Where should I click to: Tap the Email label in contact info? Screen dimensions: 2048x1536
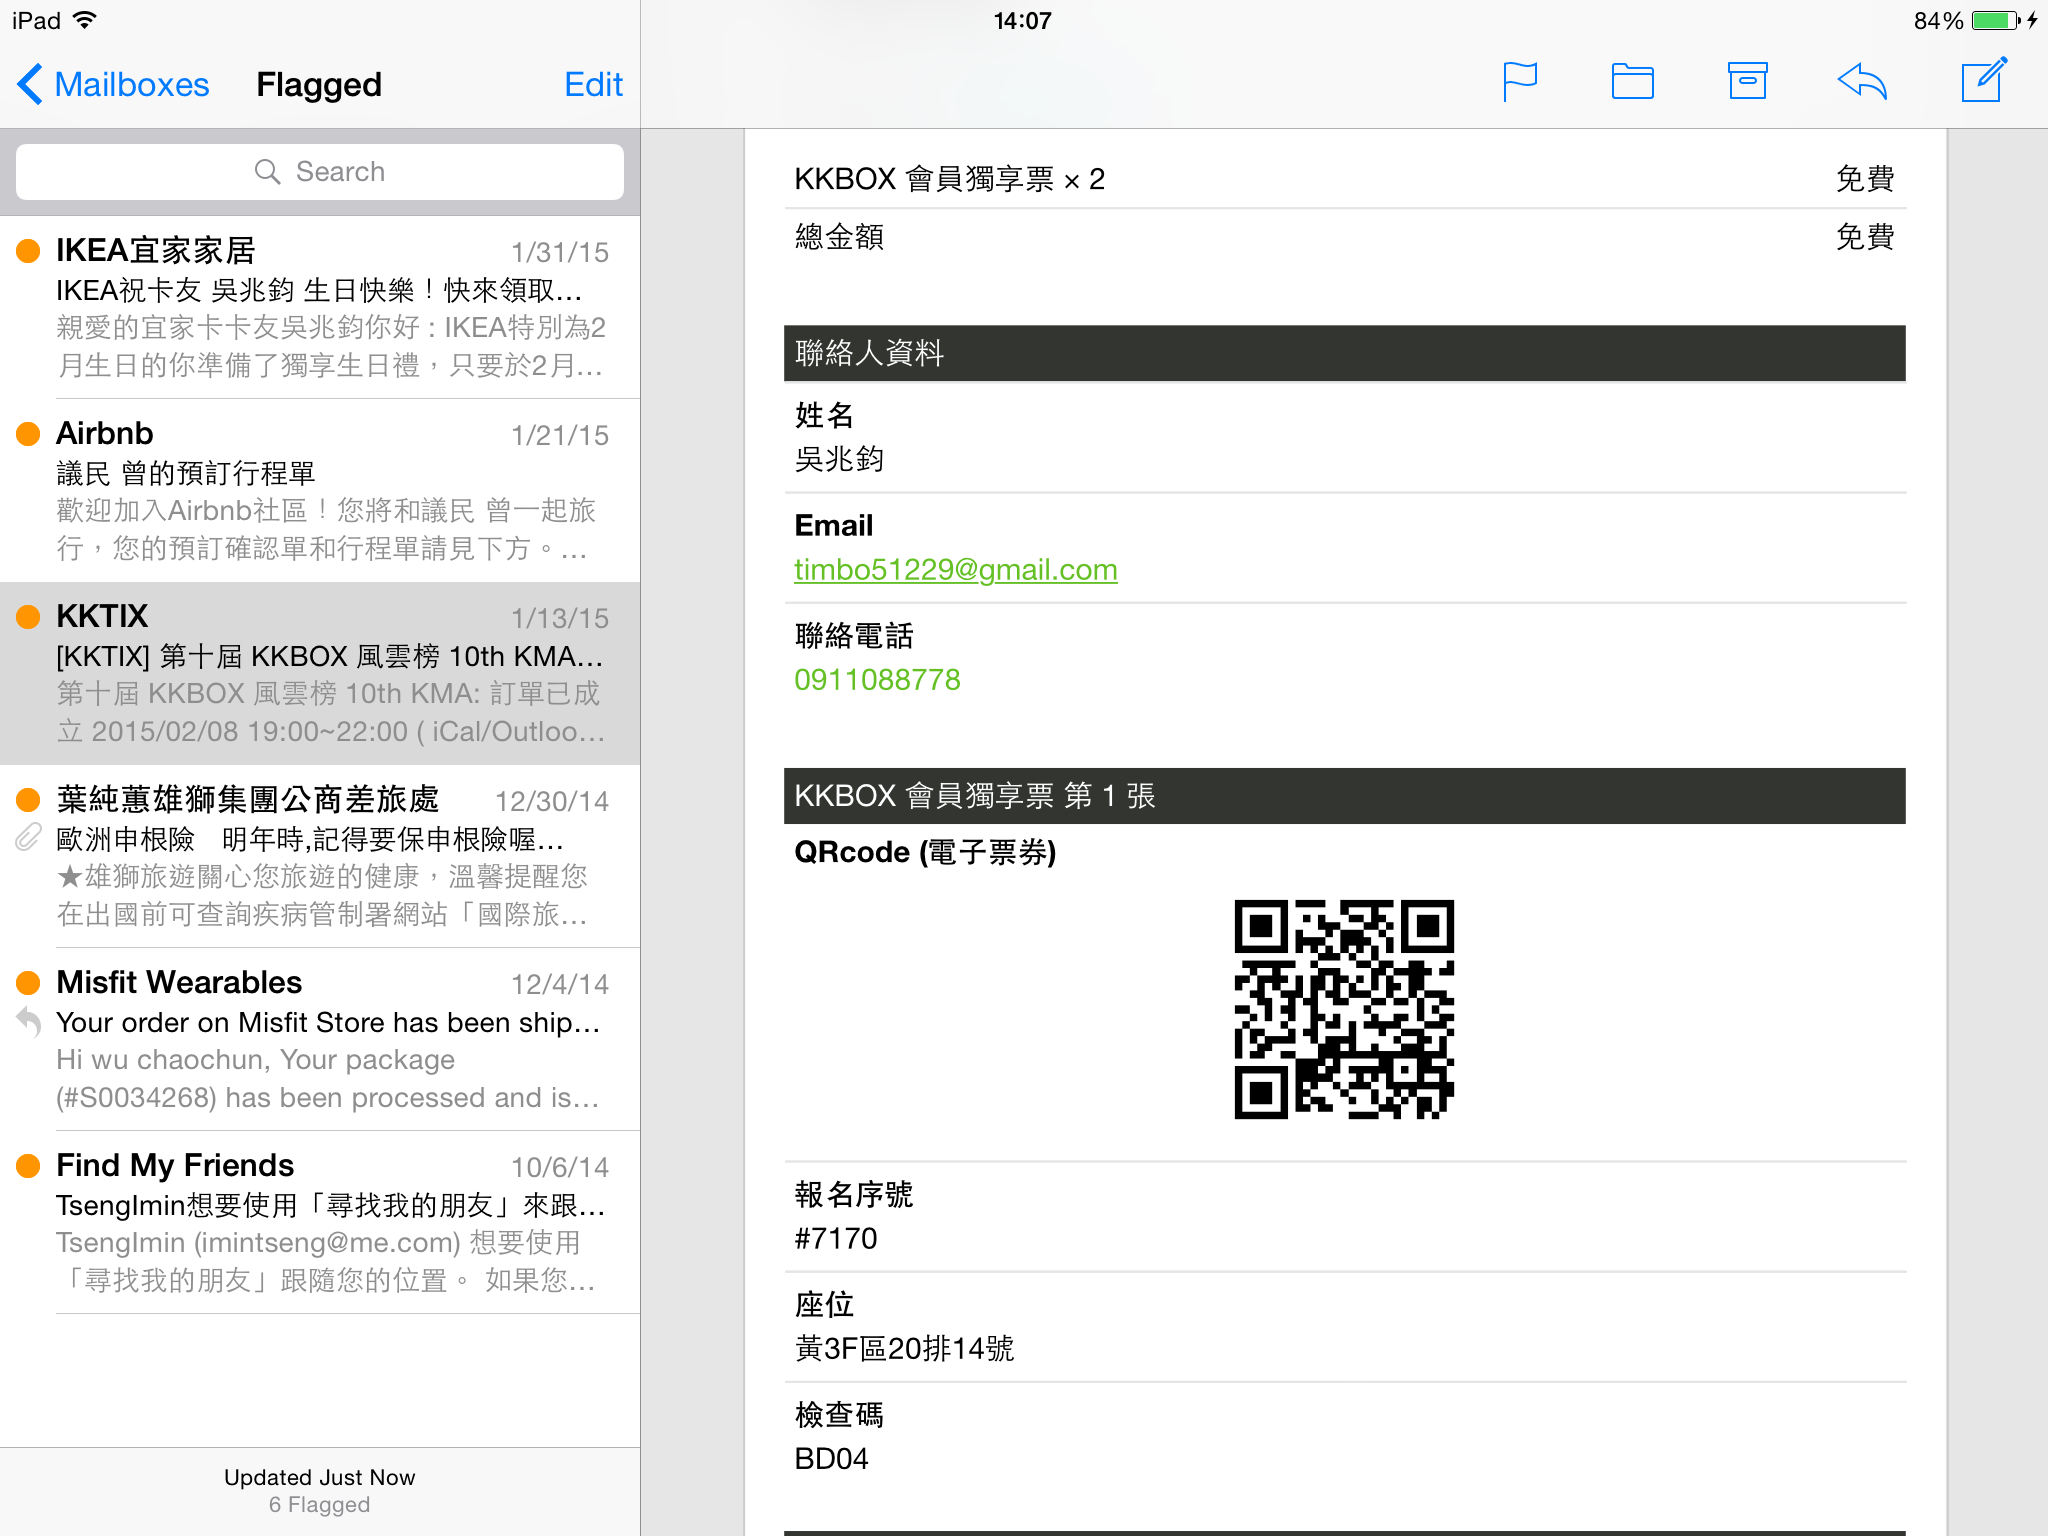coord(833,525)
